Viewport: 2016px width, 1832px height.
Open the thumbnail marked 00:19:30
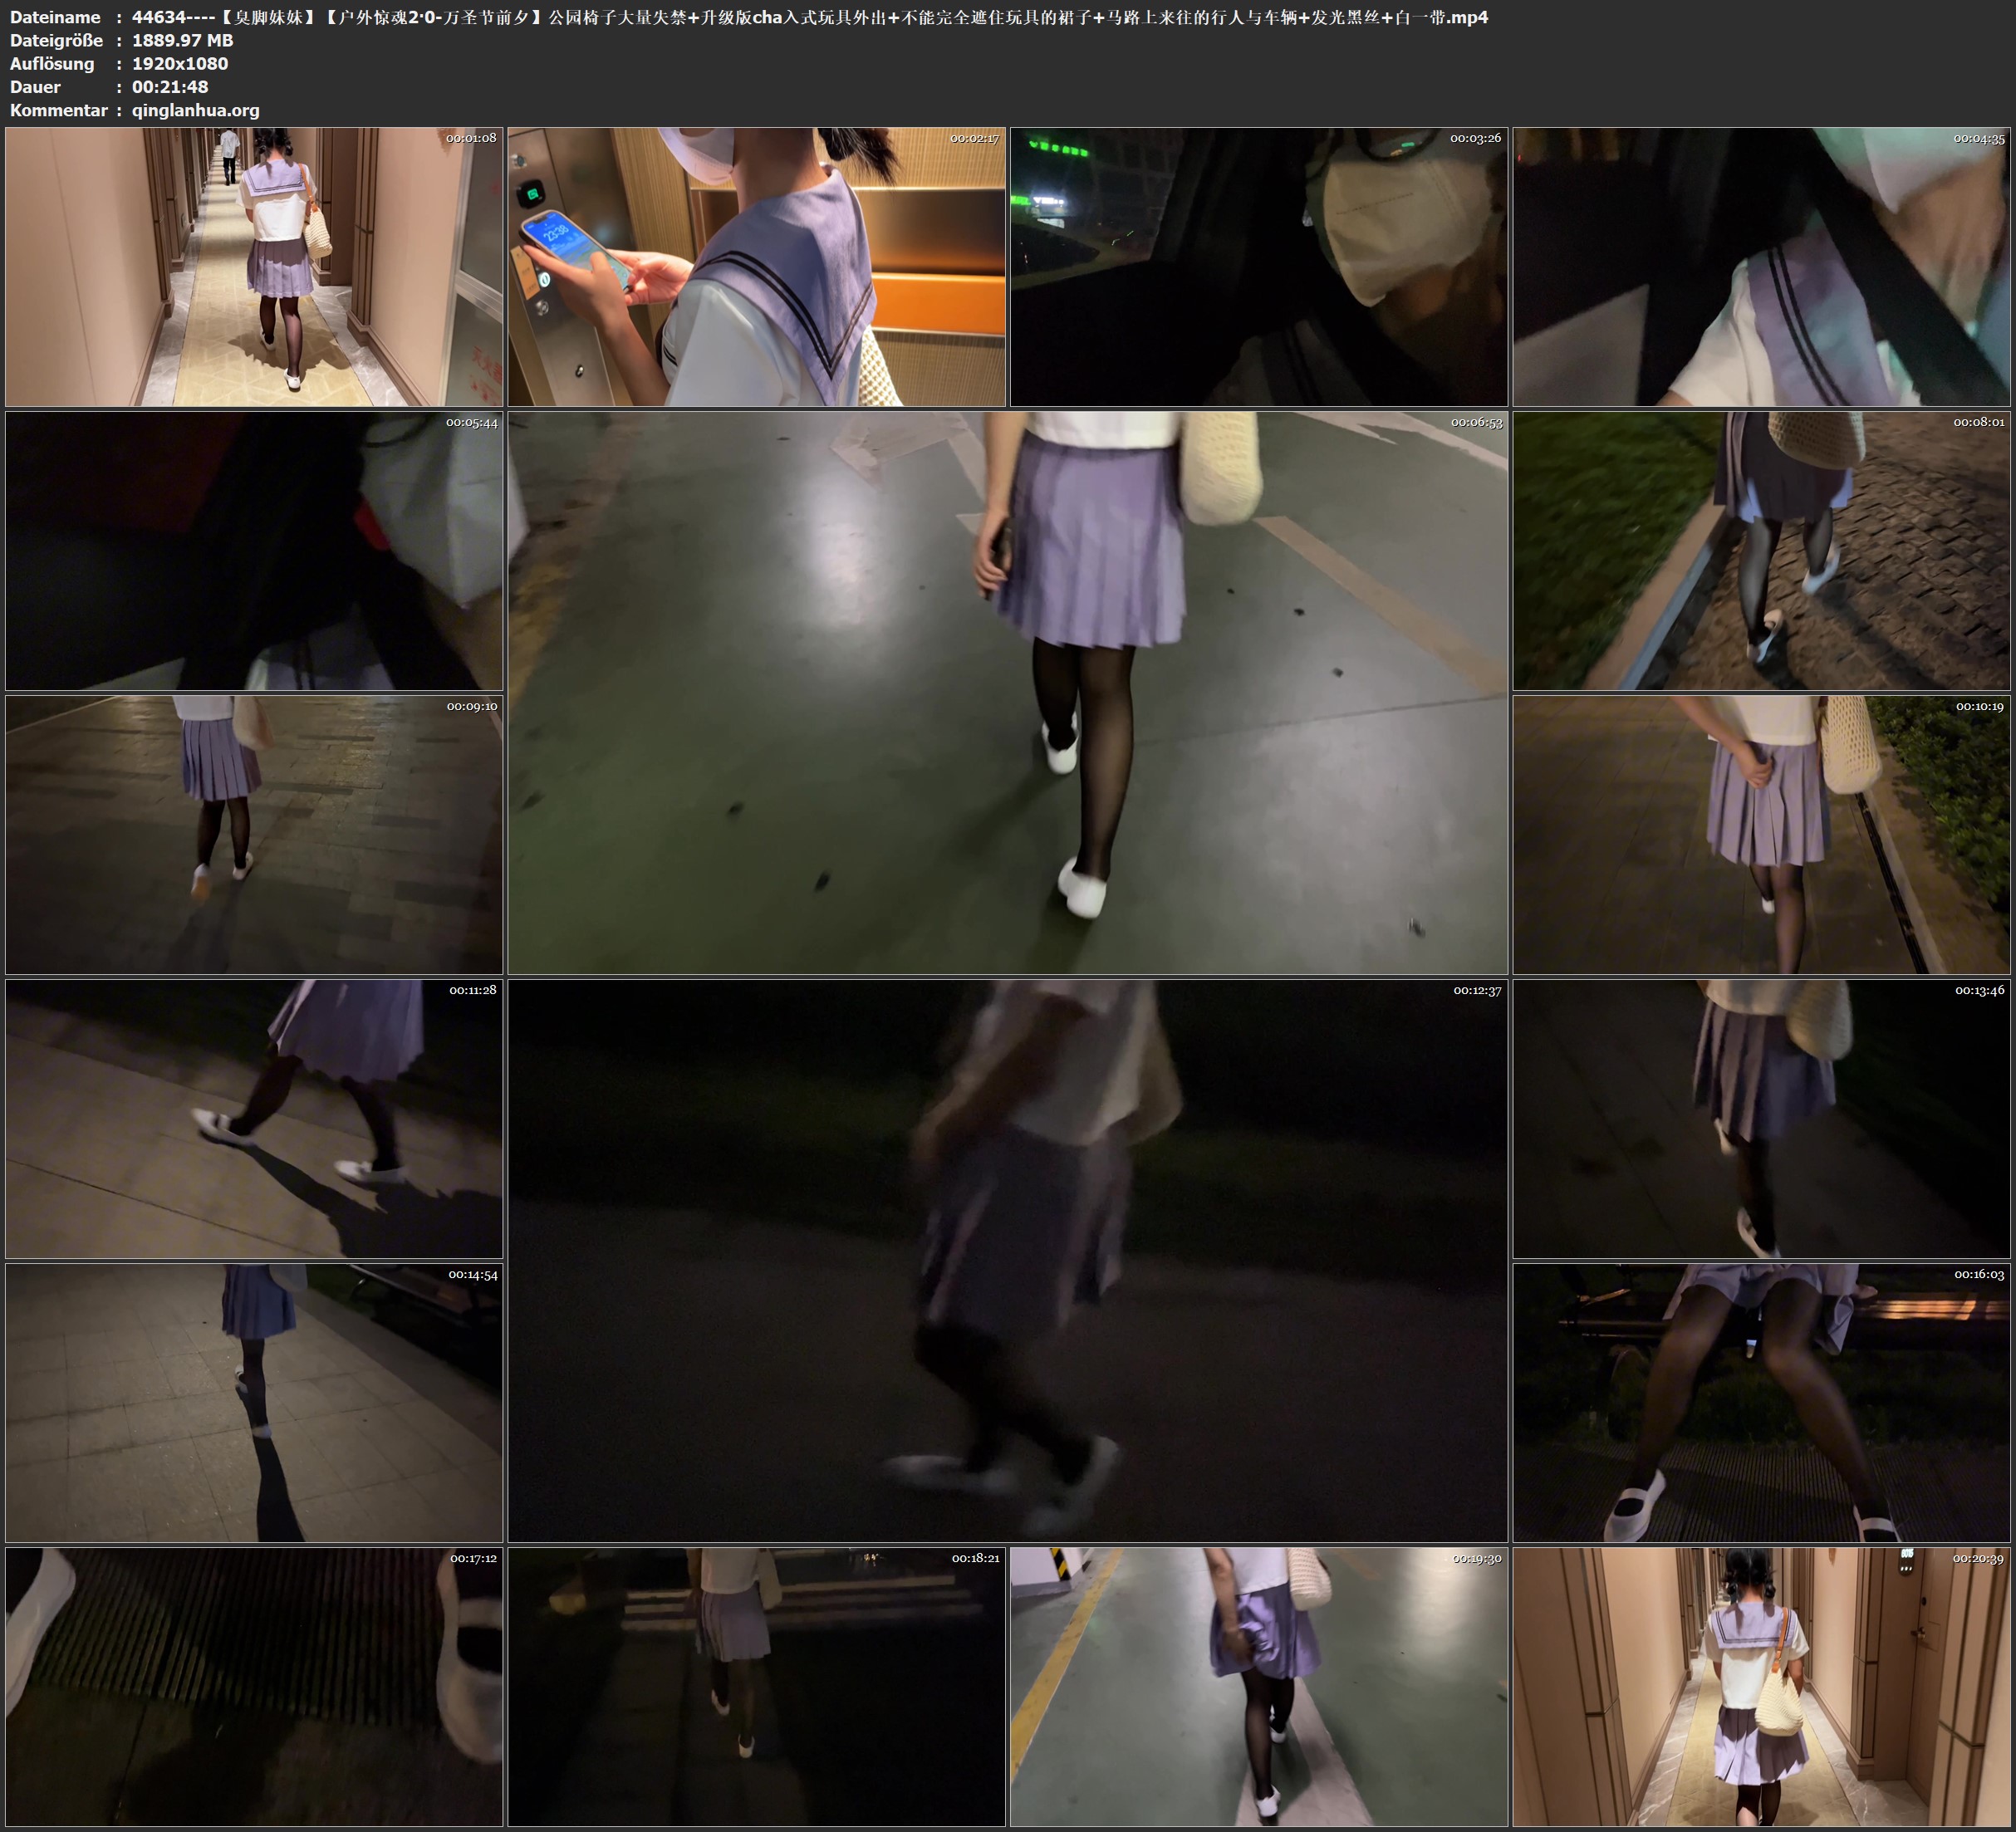pyautogui.click(x=1258, y=1686)
